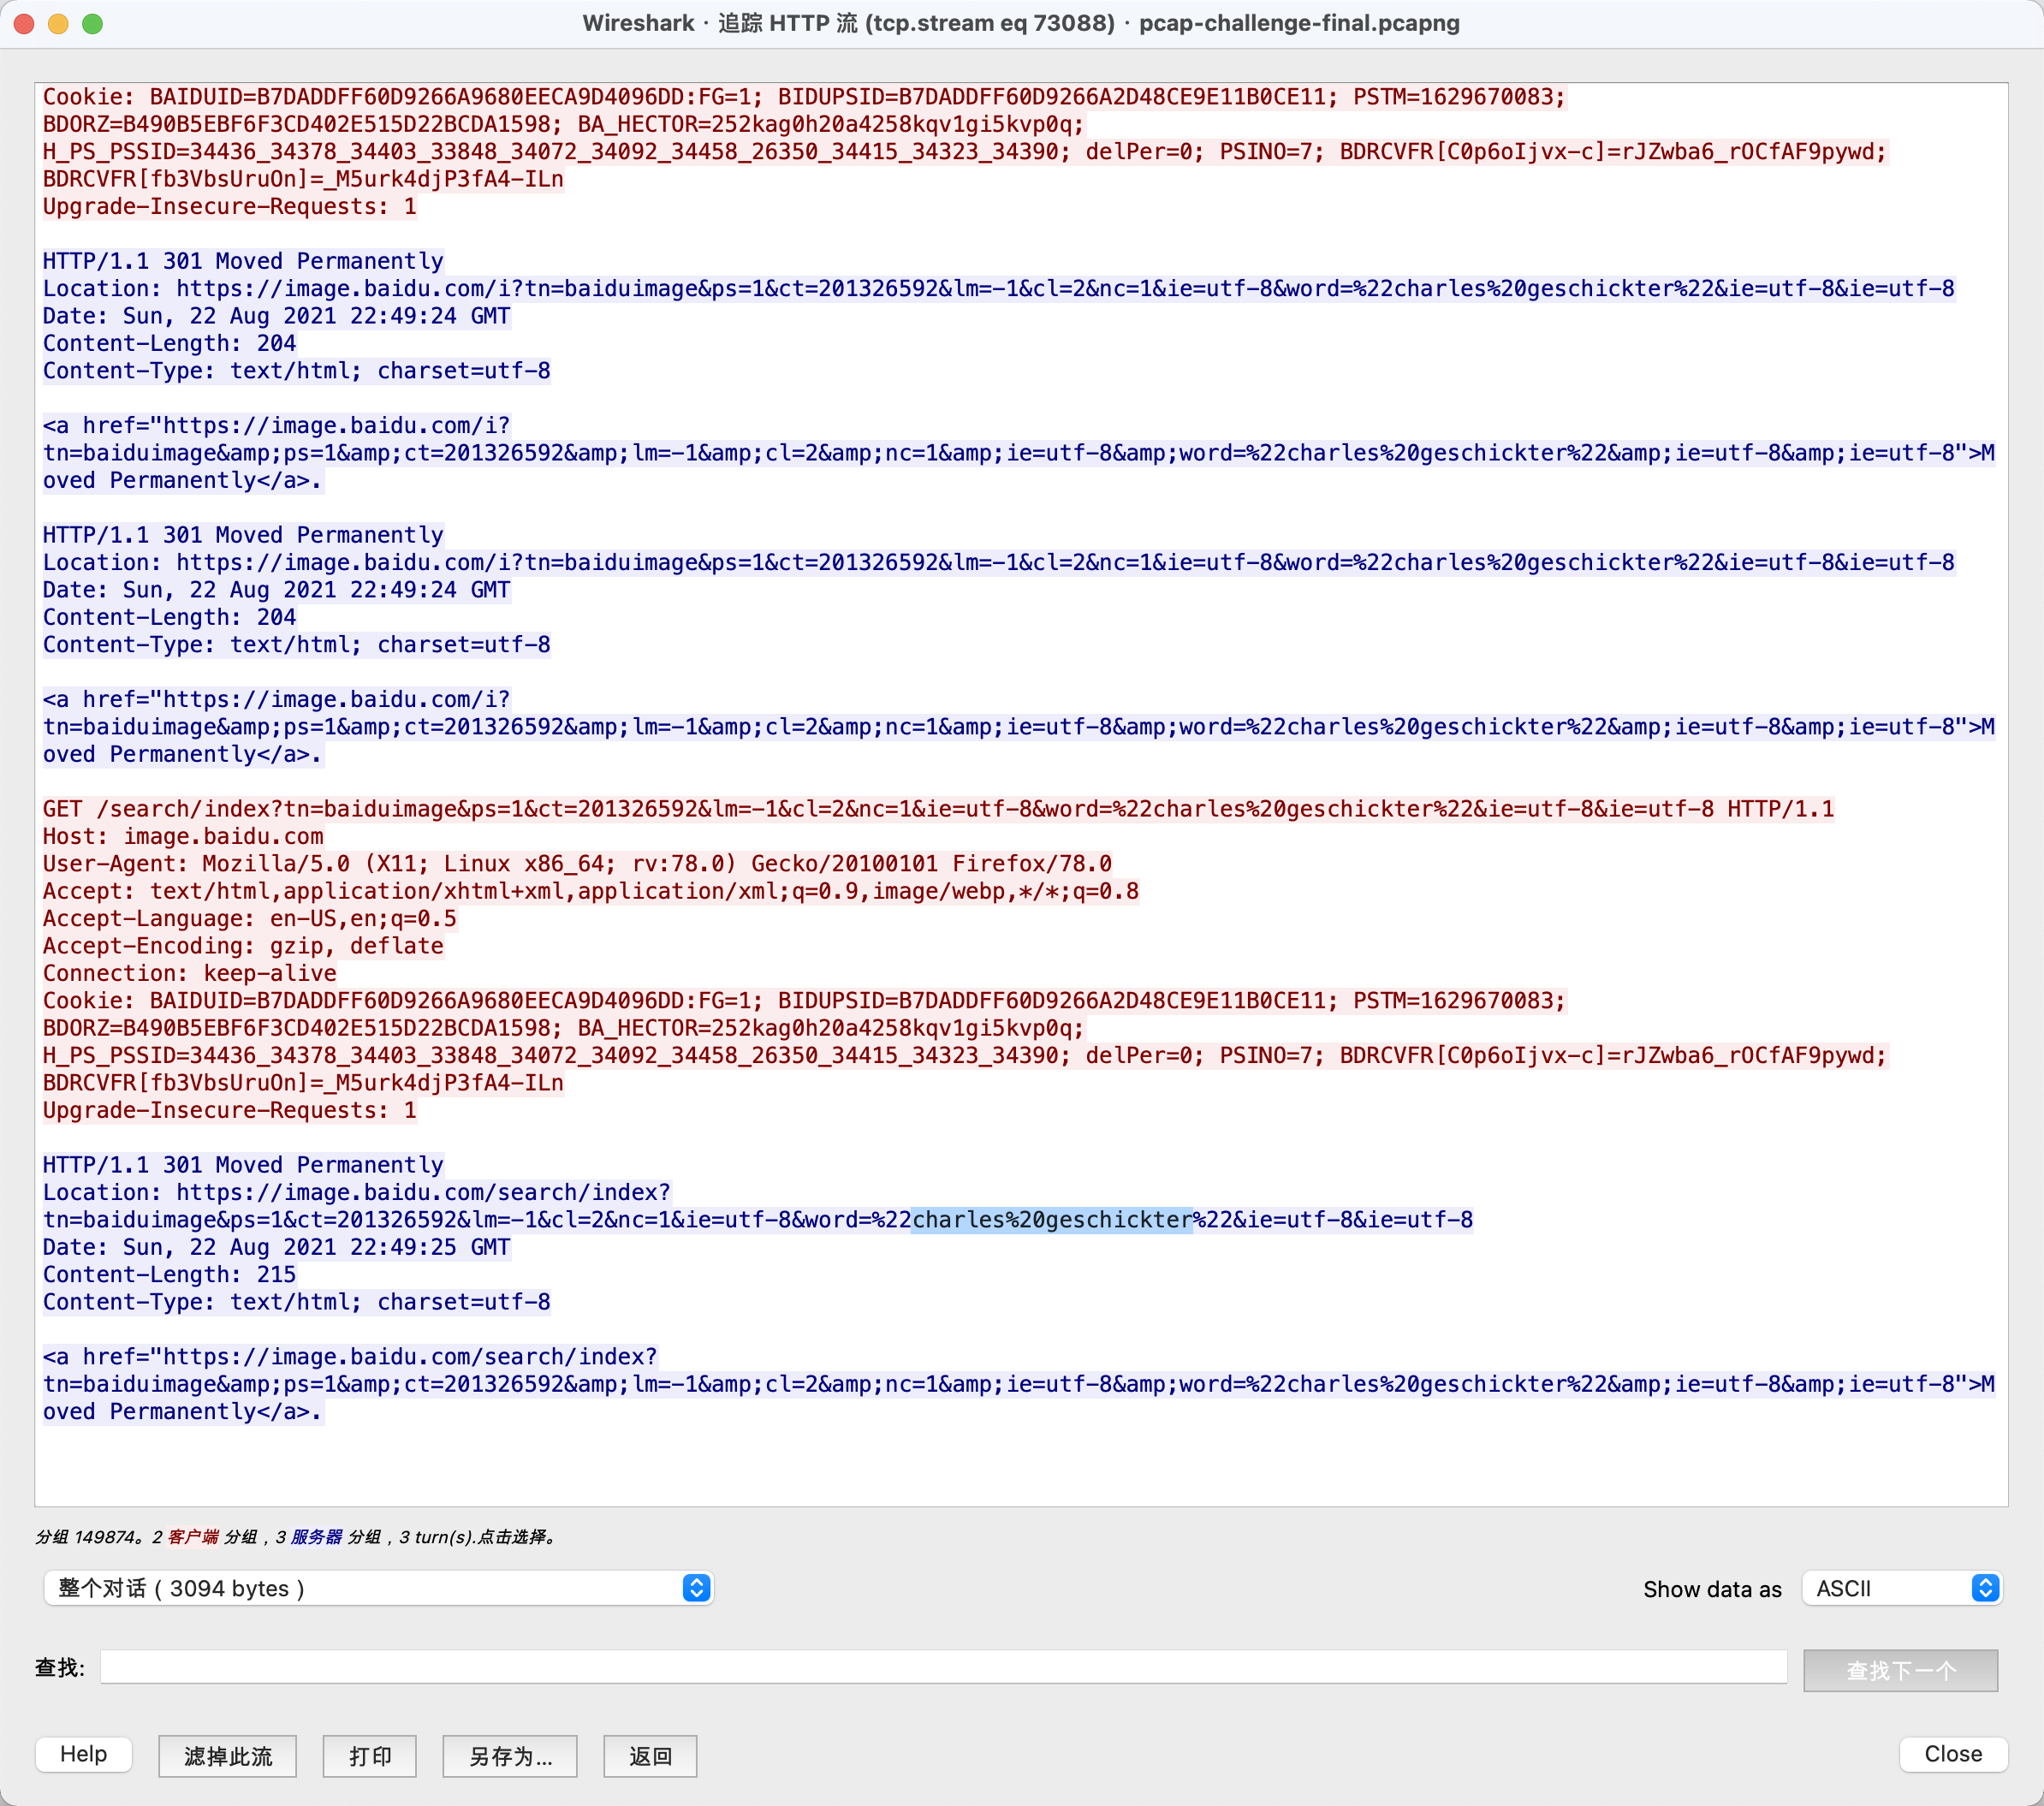Click the 滤掉此流 filter-out stream button
This screenshot has width=2044, height=1806.
(227, 1756)
